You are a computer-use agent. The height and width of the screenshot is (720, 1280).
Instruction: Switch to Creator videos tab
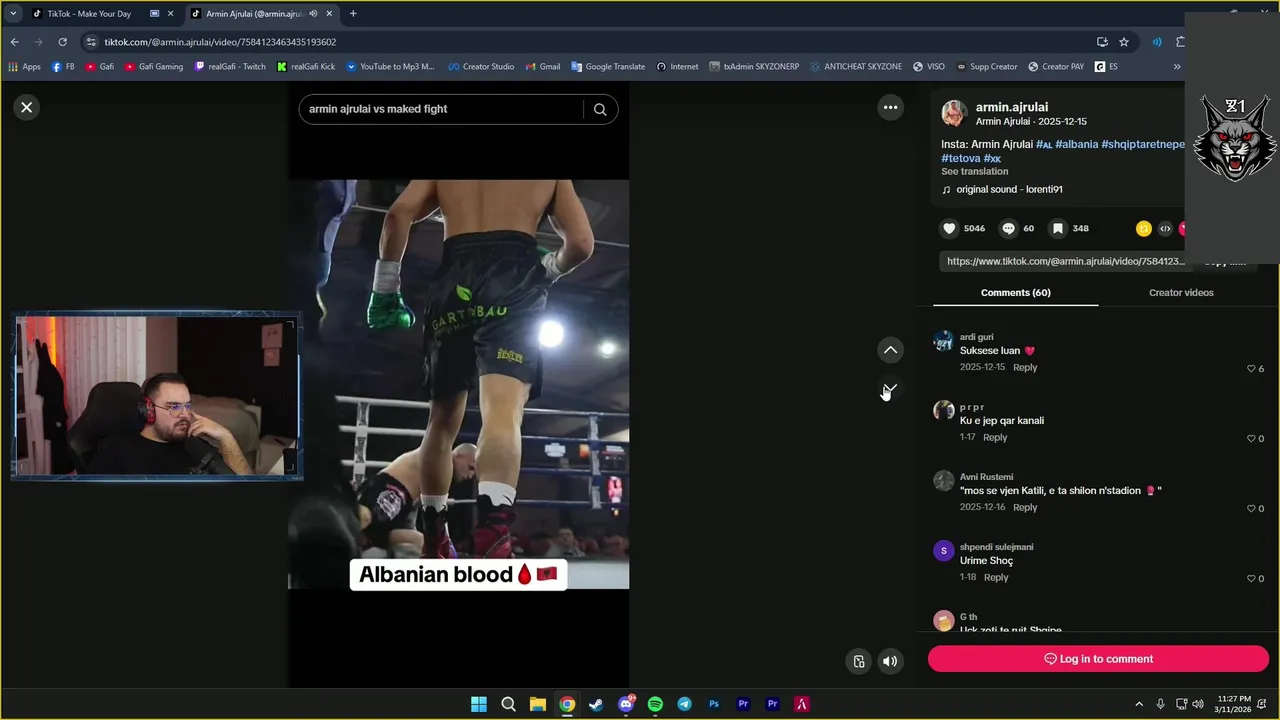click(1181, 293)
